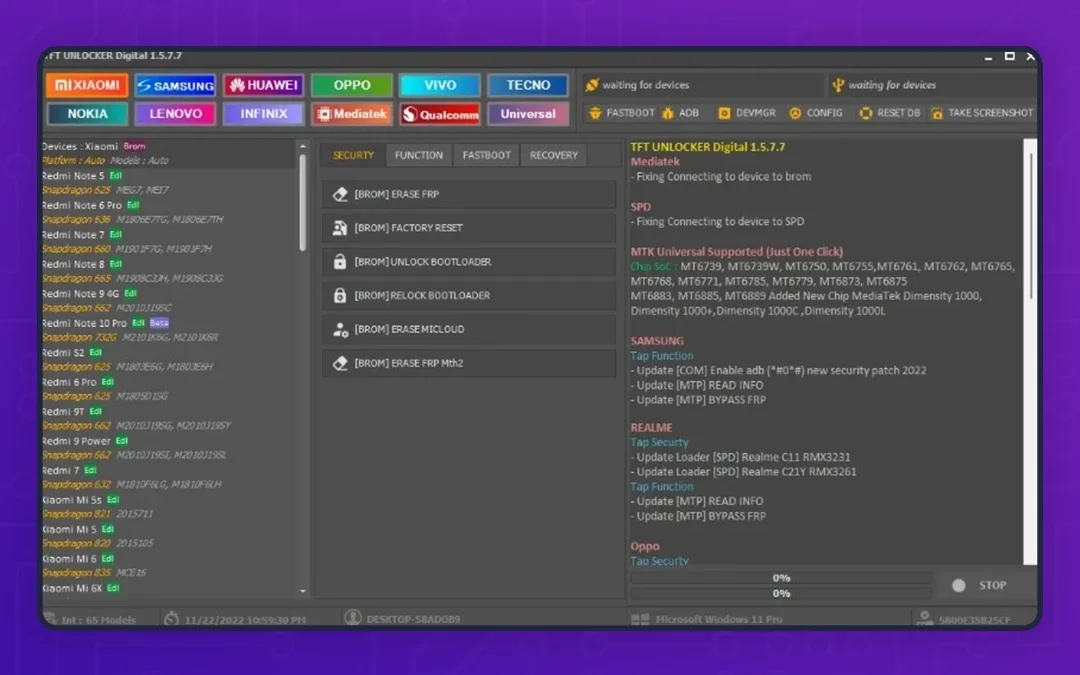Screen dimensions: 1080x675
Task: Run [BROM] UNLOCK BOOTLOADER
Action: click(x=468, y=262)
